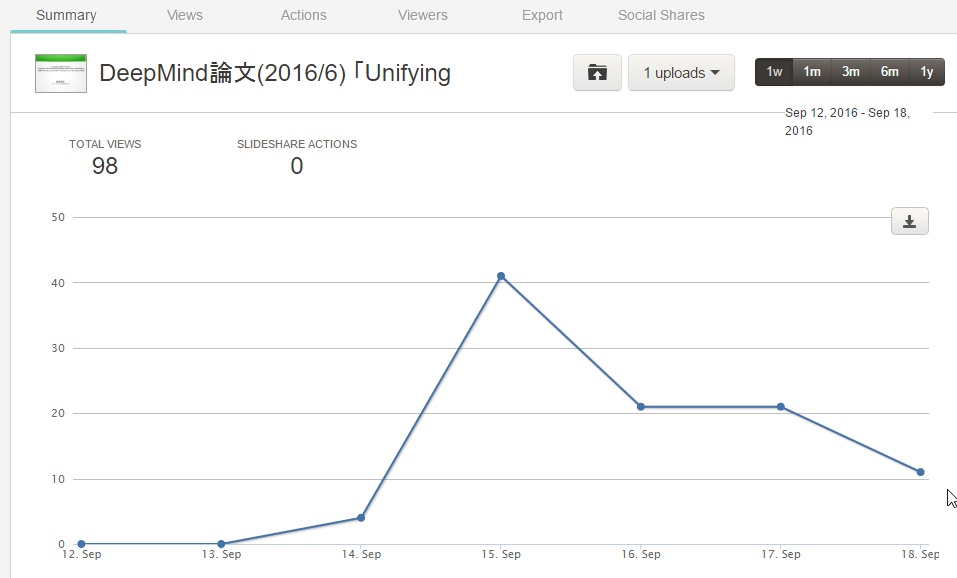This screenshot has width=957, height=578.
Task: Click the DeepMind presentation title link
Action: (274, 73)
